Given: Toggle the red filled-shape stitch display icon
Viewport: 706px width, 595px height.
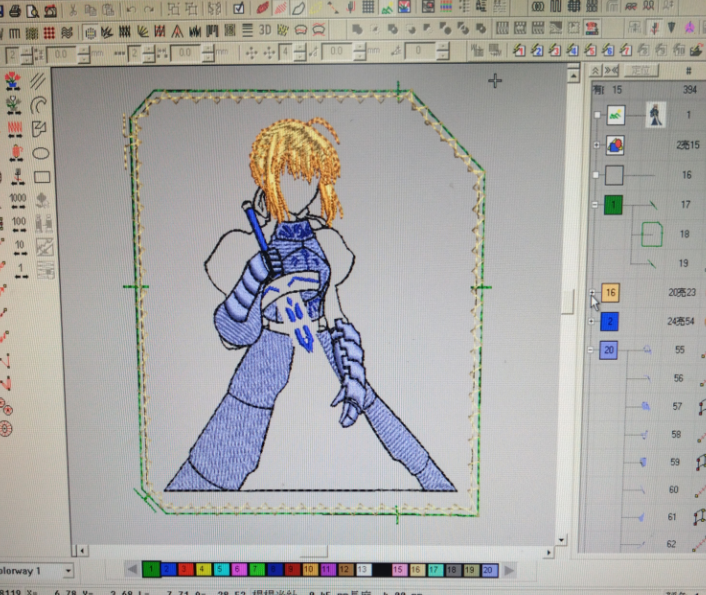Looking at the screenshot, I should pos(262,8).
